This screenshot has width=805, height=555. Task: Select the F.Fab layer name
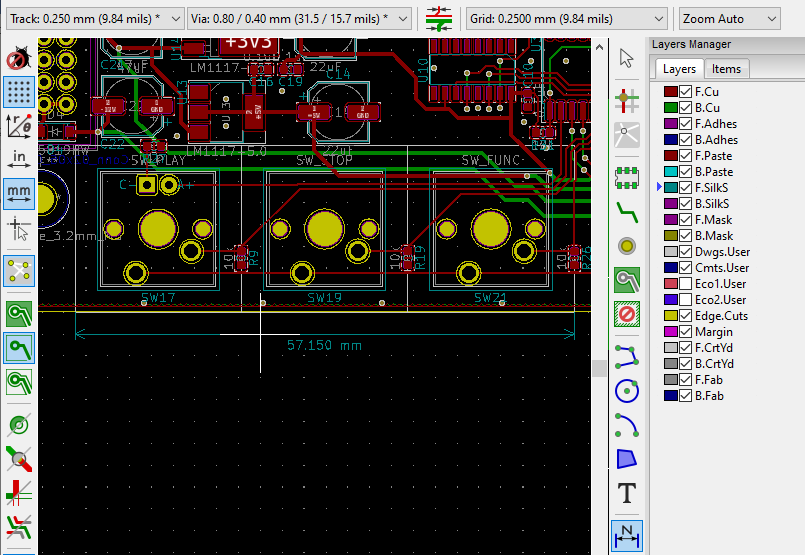(x=708, y=380)
